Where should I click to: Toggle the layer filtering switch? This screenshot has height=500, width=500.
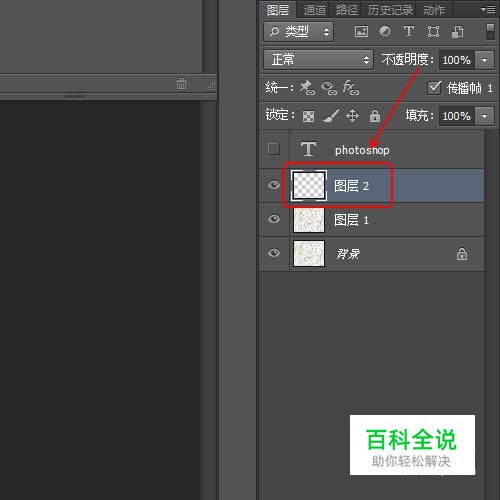coord(490,31)
